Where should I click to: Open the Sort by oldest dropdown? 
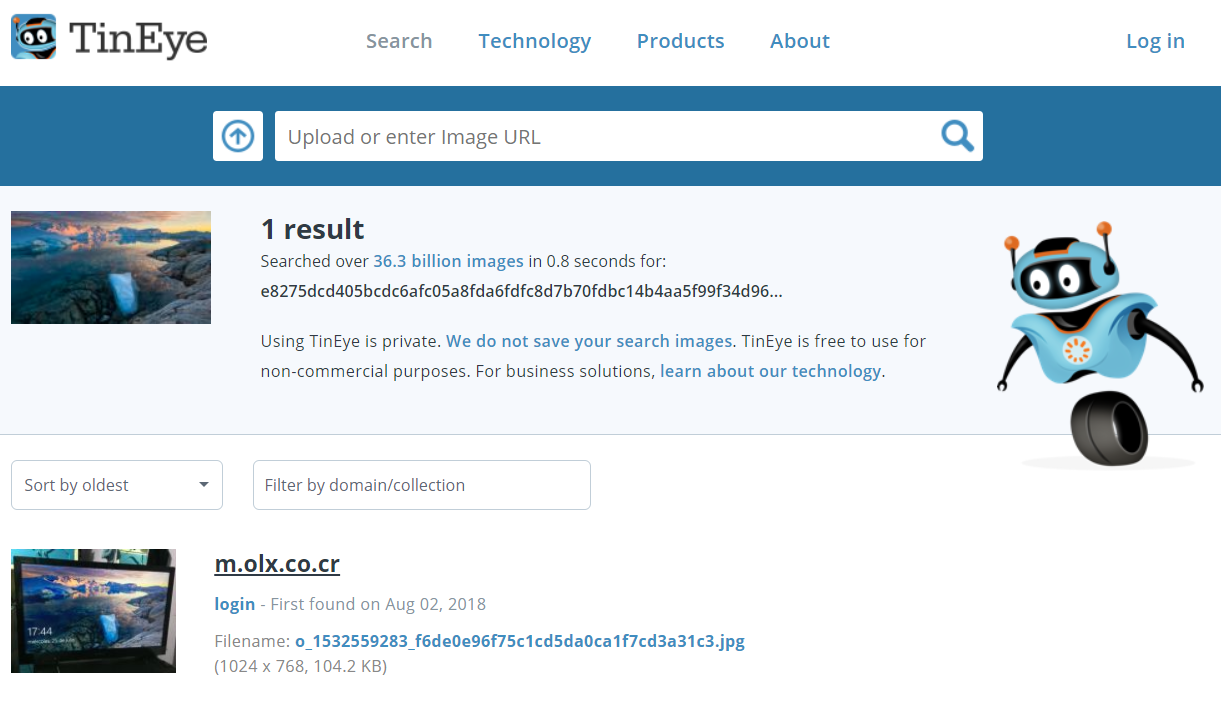(x=117, y=485)
